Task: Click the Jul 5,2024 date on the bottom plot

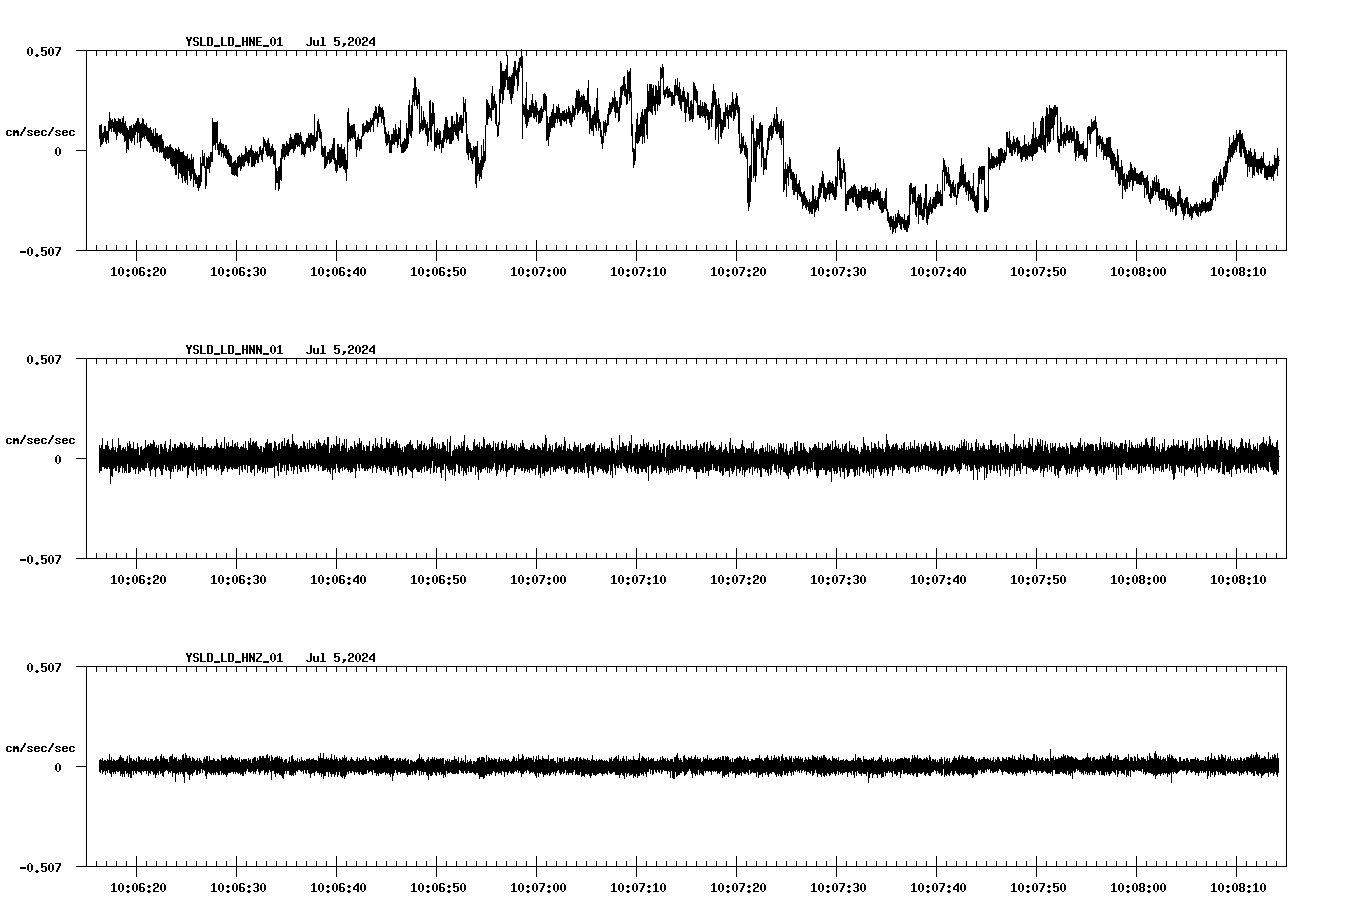Action: click(x=342, y=658)
